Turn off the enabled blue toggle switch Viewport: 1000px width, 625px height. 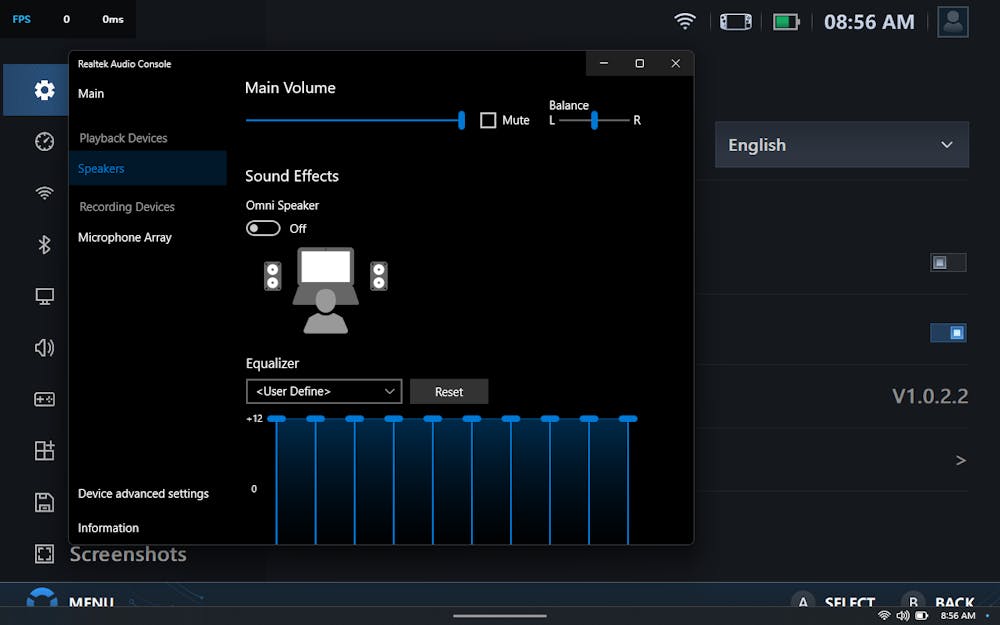click(948, 332)
